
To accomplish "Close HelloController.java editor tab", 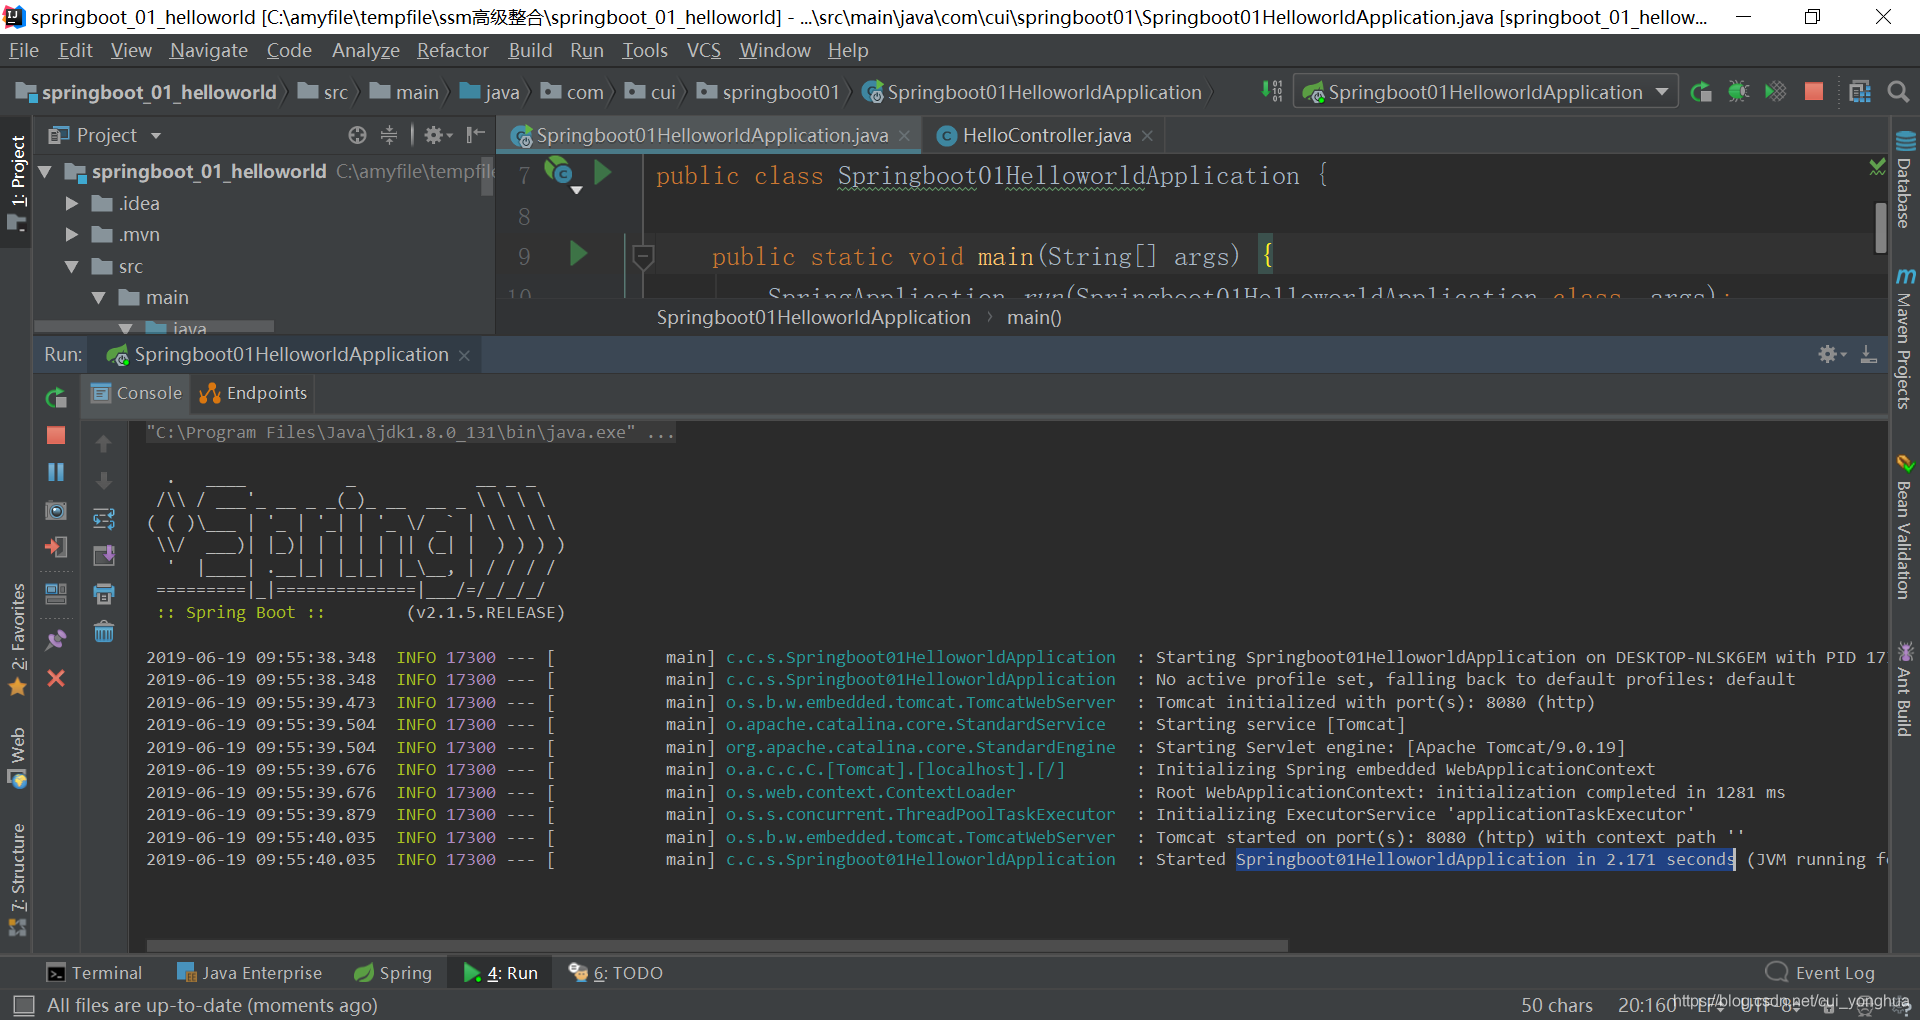I will pyautogui.click(x=1147, y=135).
